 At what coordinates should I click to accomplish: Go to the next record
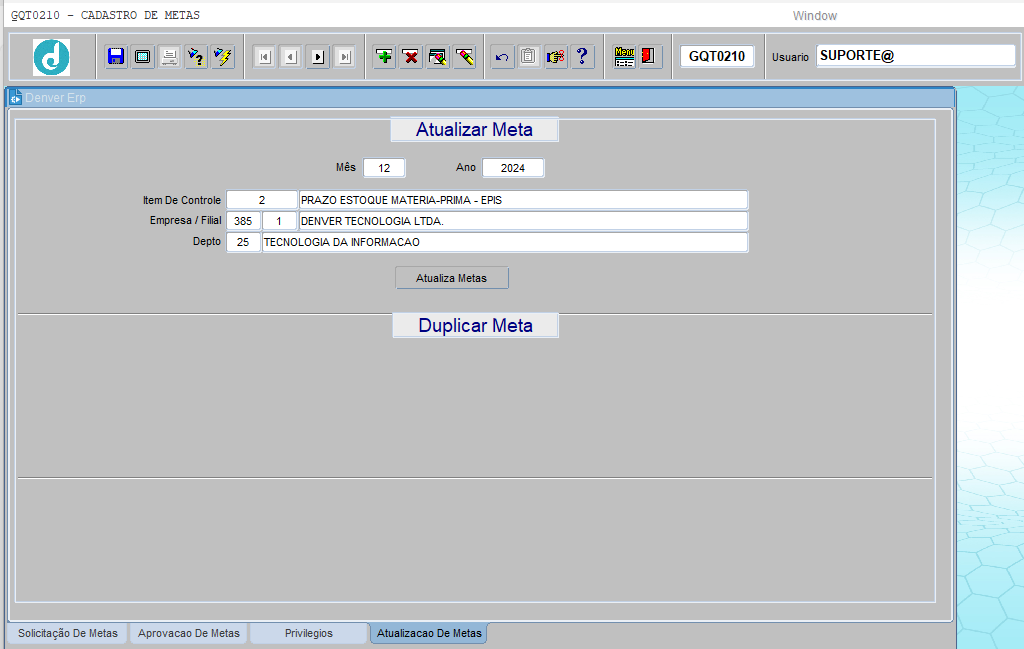[x=317, y=57]
